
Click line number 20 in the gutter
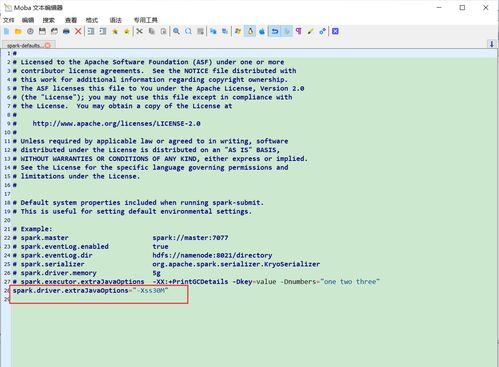pyautogui.click(x=7, y=220)
